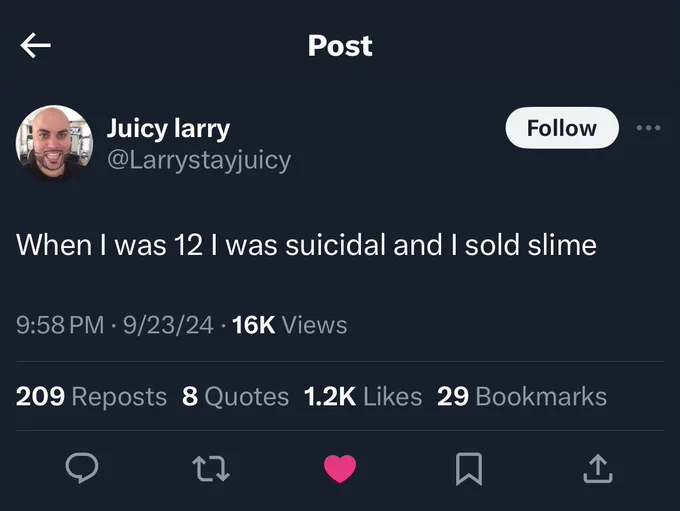The height and width of the screenshot is (511, 680).
Task: Select the 9/23/24 post date
Action: (168, 325)
